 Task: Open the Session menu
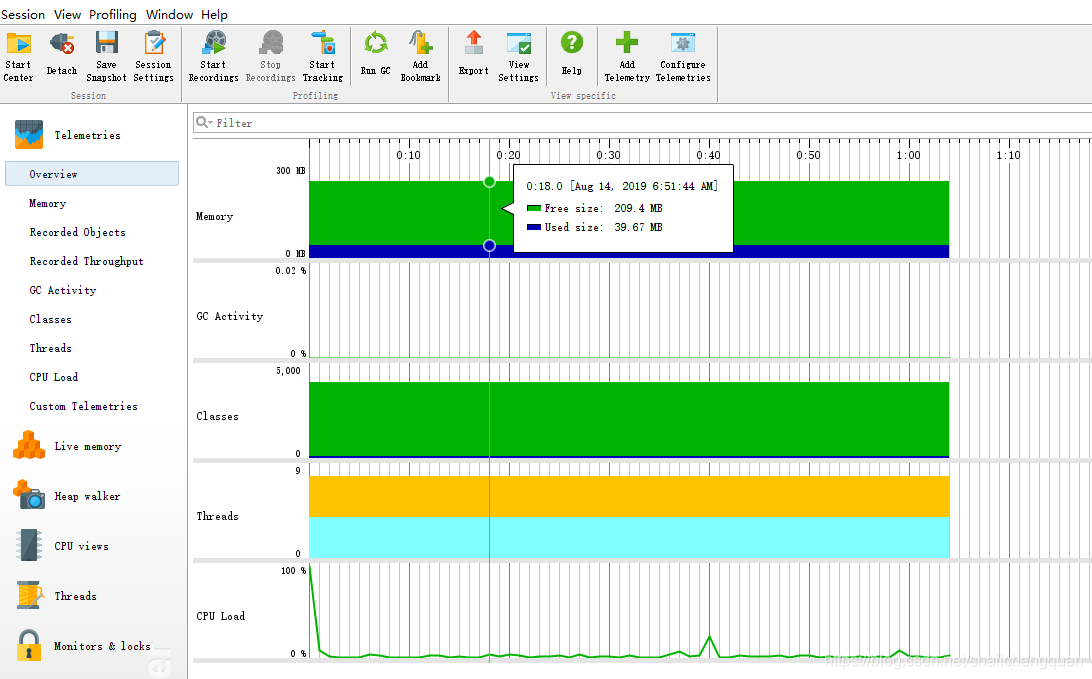23,15
